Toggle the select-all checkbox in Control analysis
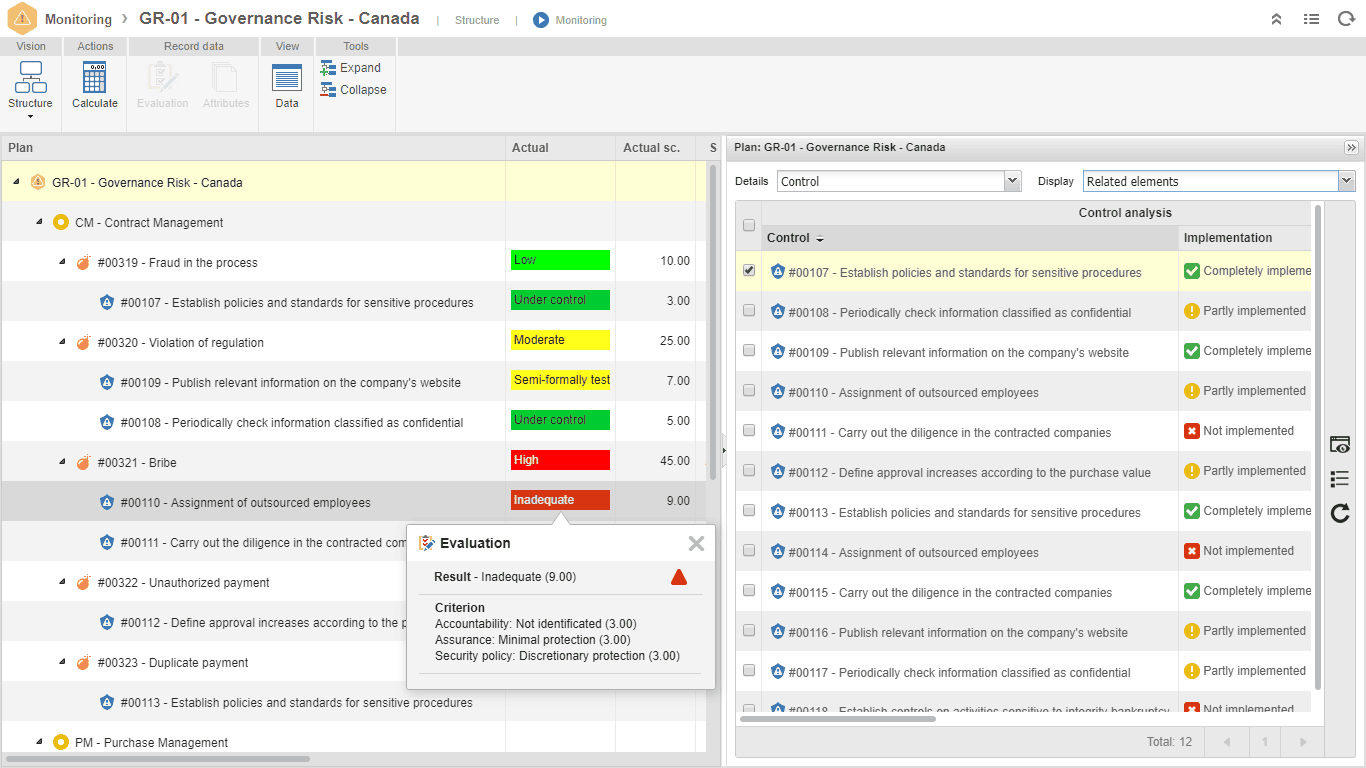Screen dimensions: 1366x768 pos(749,225)
